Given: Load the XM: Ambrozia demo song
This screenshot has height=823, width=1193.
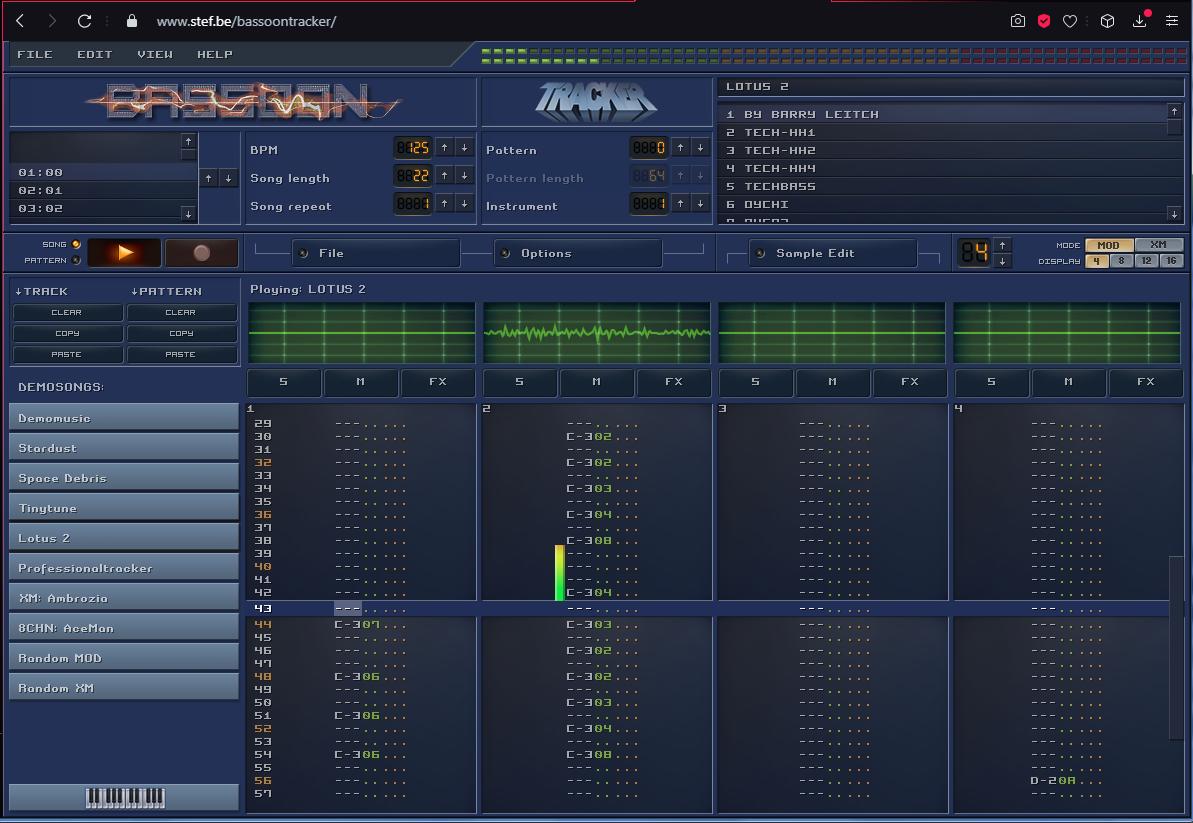Looking at the screenshot, I should 124,598.
